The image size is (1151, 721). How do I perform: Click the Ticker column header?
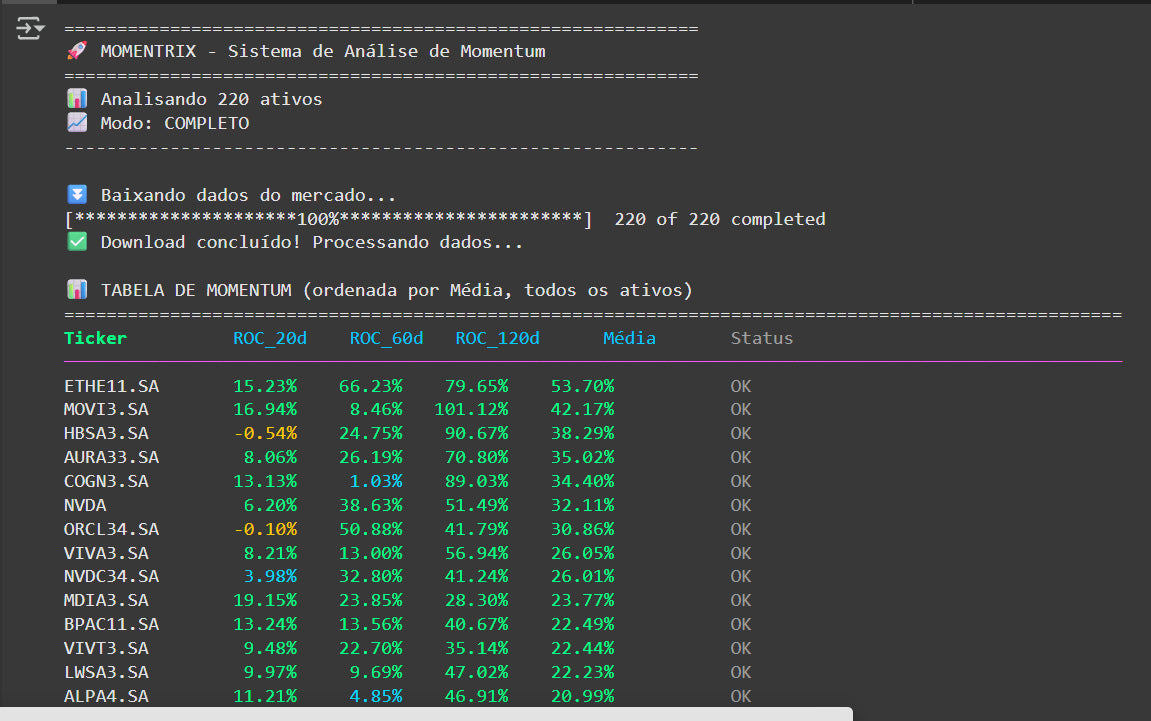pos(95,338)
